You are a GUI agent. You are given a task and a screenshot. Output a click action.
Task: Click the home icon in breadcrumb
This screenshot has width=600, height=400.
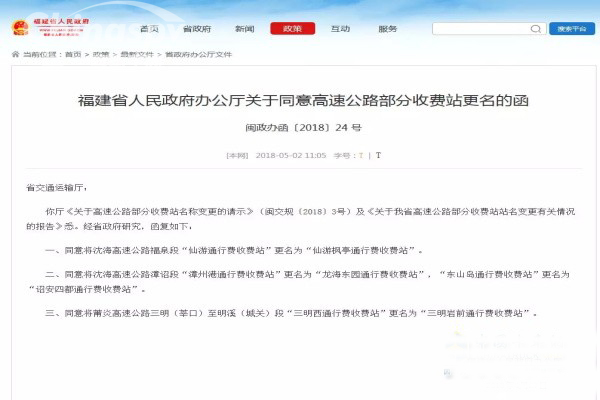(x=15, y=54)
